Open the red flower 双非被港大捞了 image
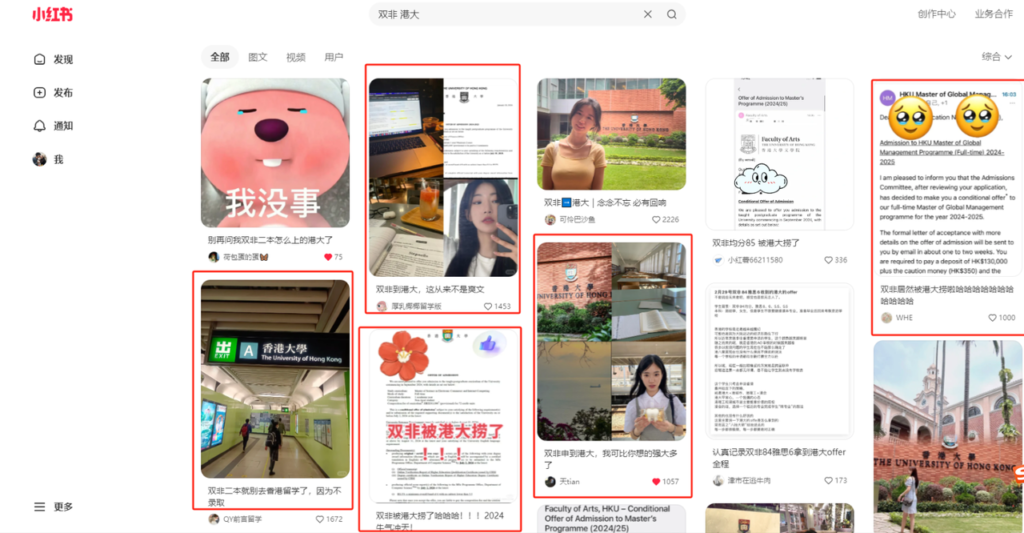 click(443, 416)
